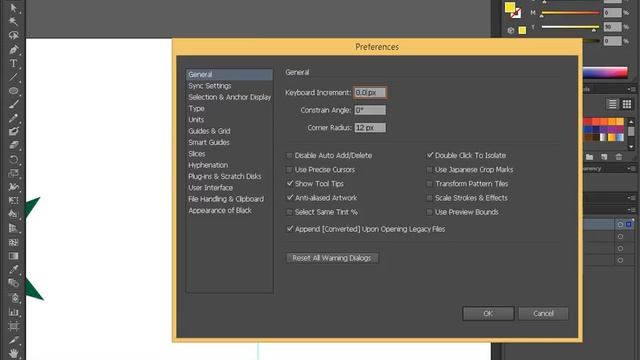Open Type preferences section

[x=196, y=109]
